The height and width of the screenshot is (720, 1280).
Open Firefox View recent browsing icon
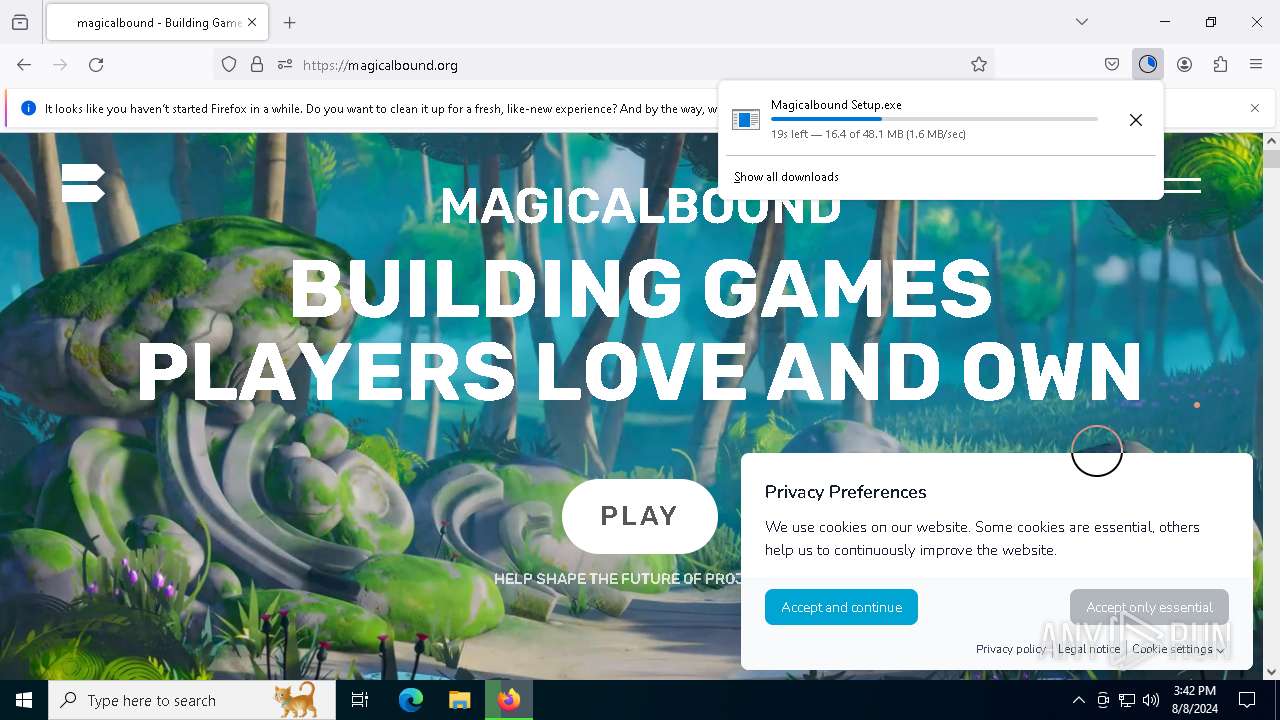[20, 22]
